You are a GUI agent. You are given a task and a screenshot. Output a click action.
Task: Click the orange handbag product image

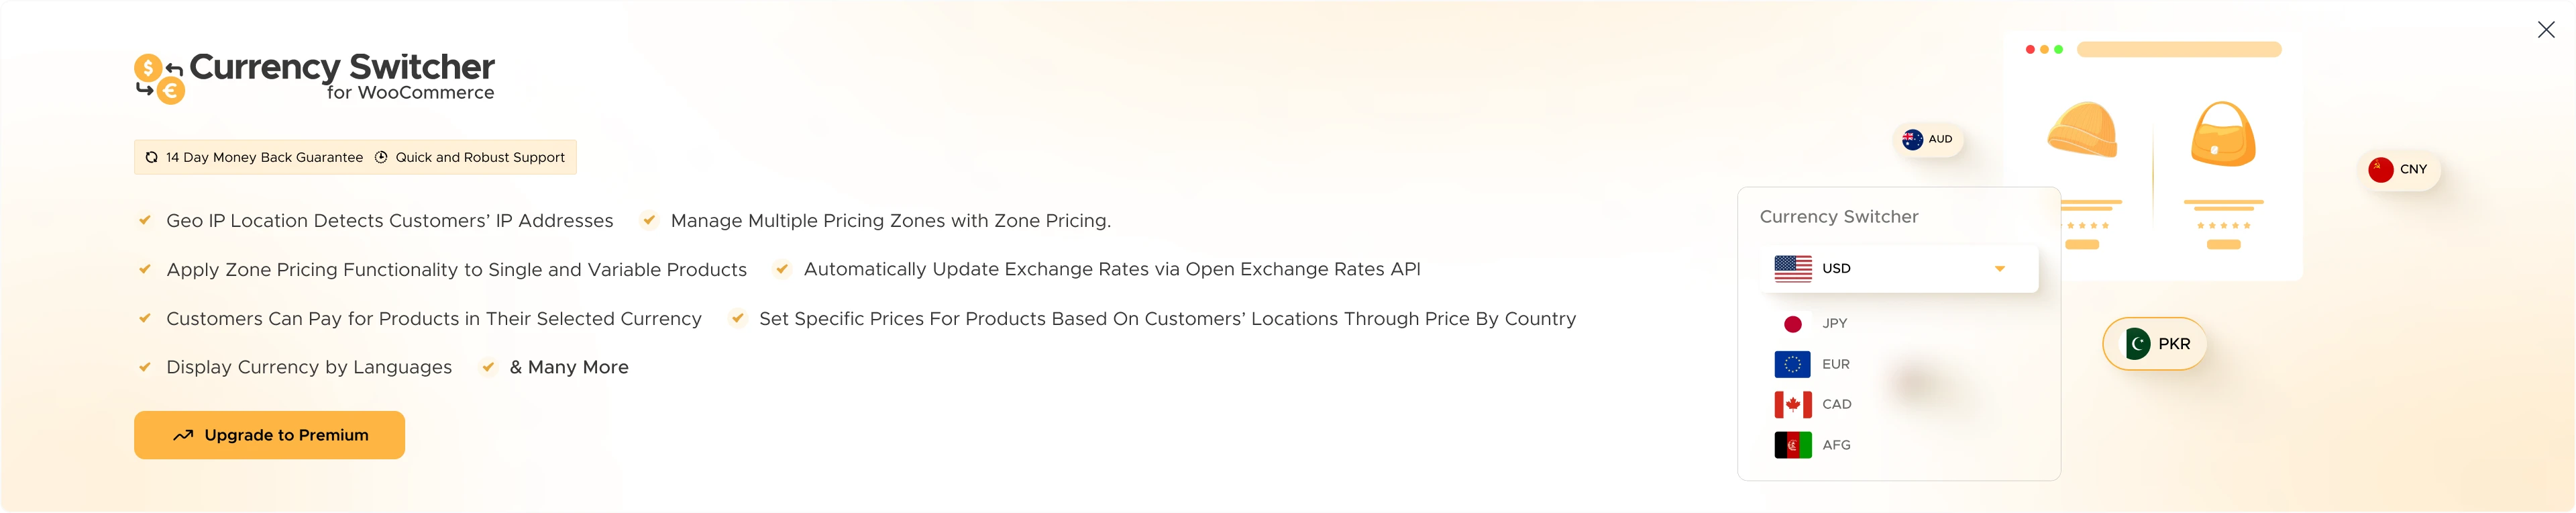2223,134
